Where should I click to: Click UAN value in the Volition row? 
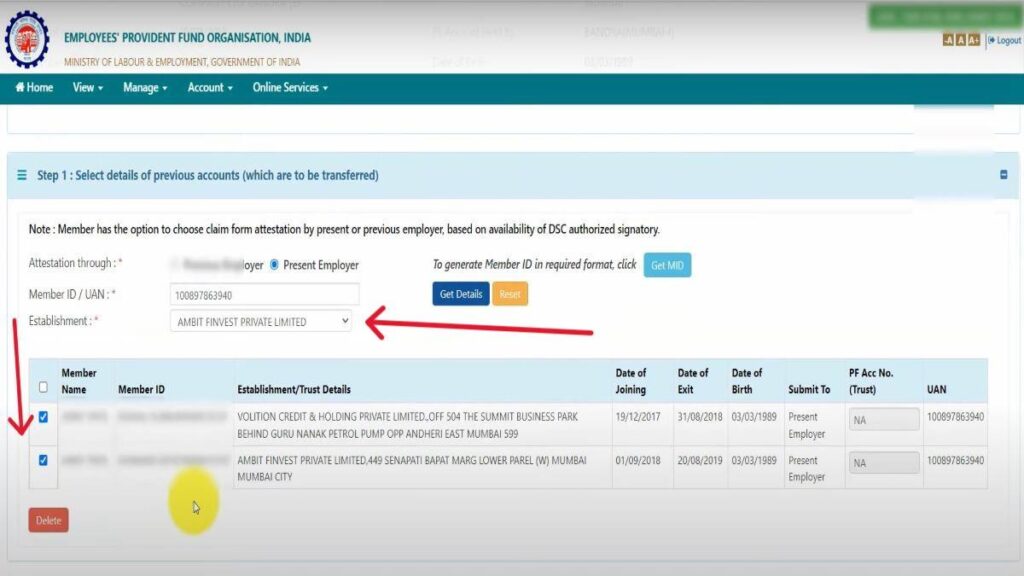(955, 417)
